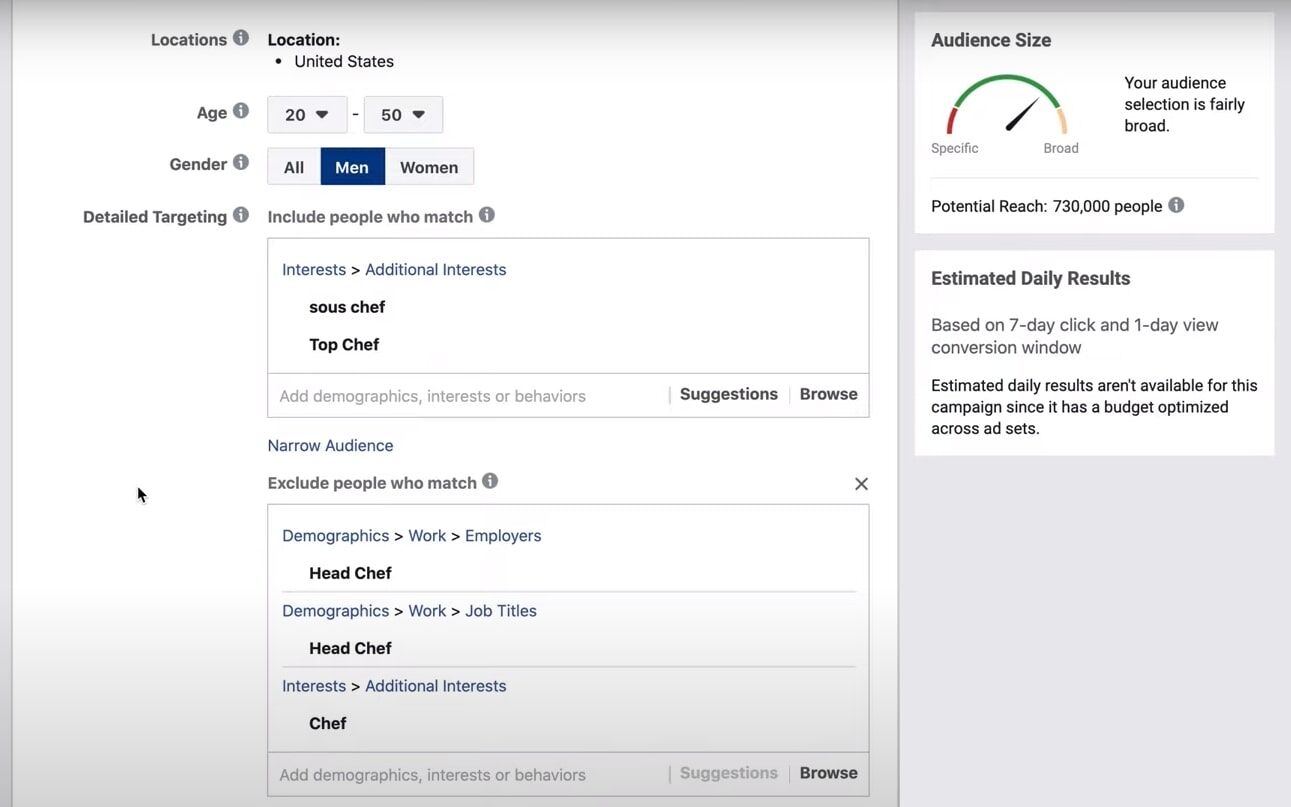
Task: Click include Add demographics, interests input field
Action: [468, 396]
